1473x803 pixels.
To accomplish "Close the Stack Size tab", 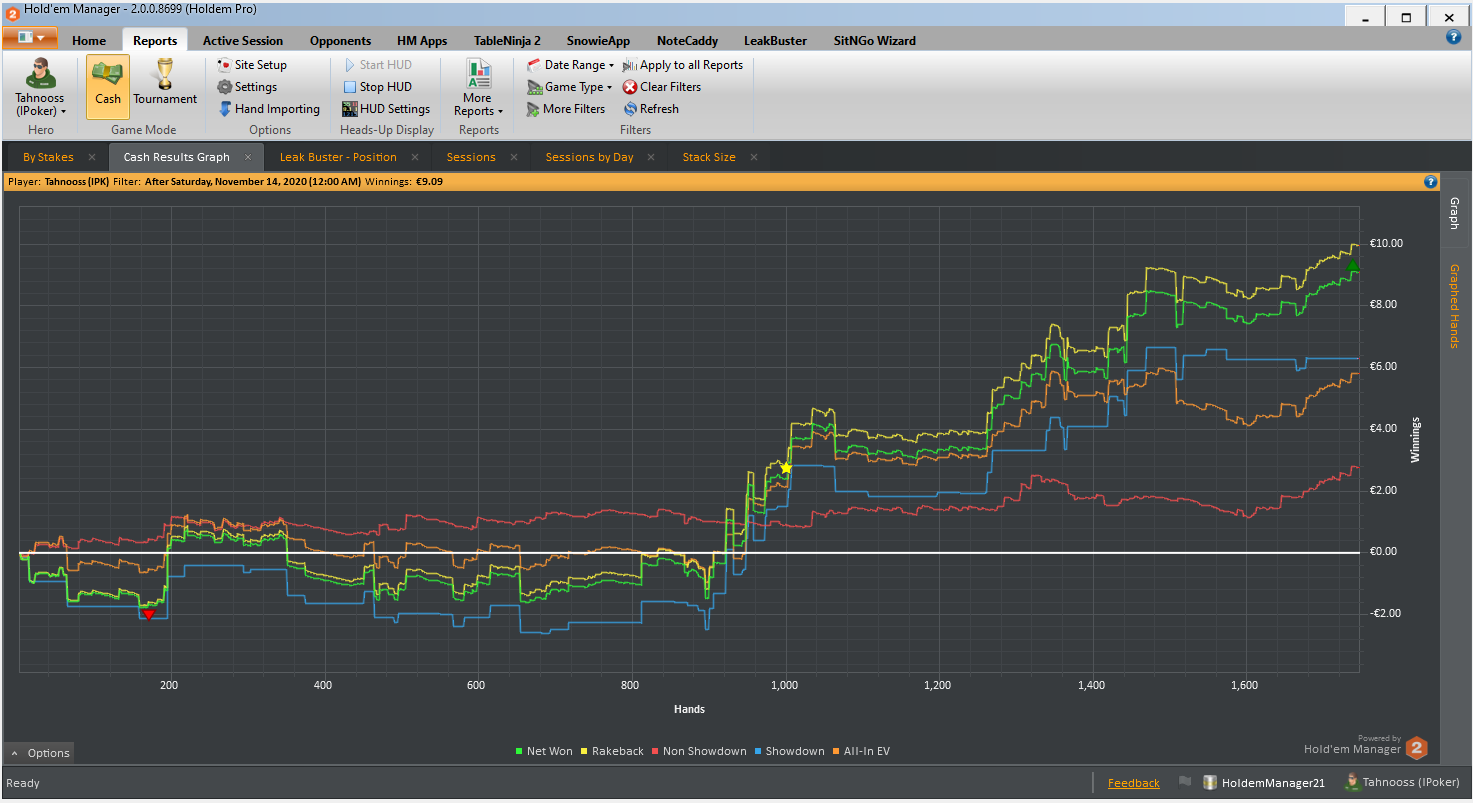I will 754,157.
